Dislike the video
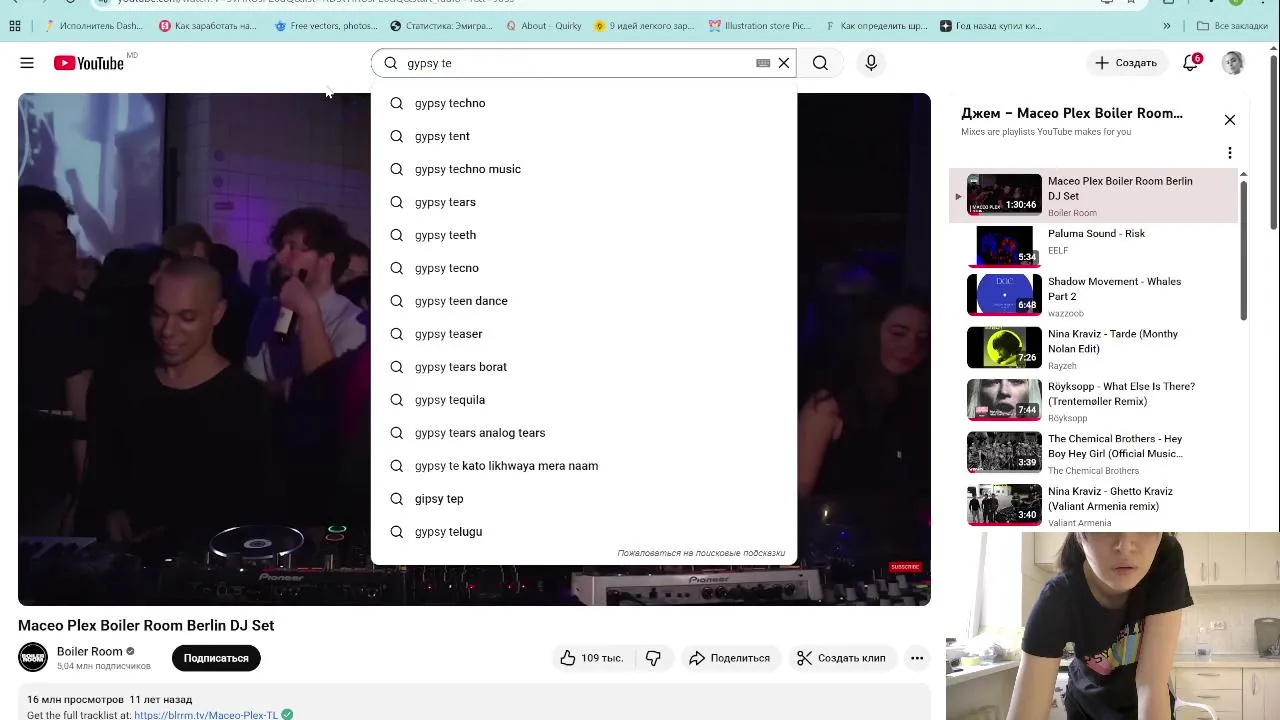 tap(653, 658)
